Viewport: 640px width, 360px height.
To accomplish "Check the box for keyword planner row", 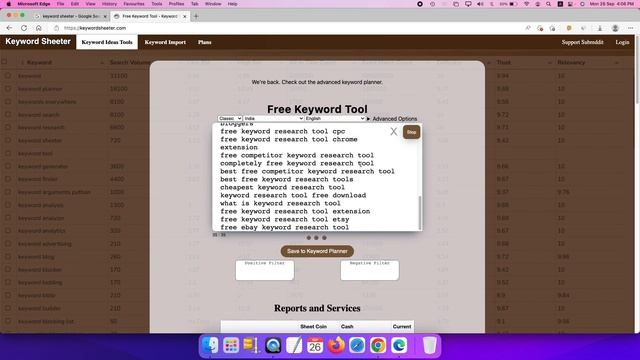I will pos(8,89).
